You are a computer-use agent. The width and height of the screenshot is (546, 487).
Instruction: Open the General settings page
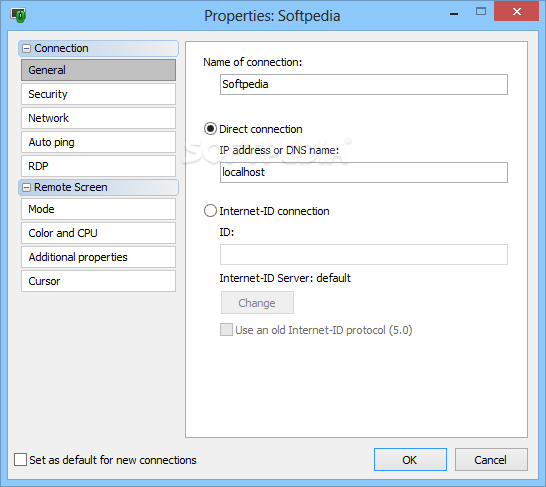(98, 70)
